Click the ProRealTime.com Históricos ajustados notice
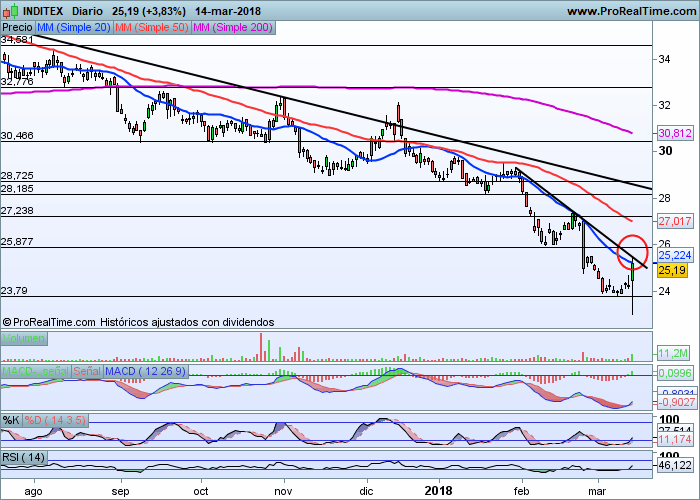This screenshot has height=500, width=700. [138, 322]
